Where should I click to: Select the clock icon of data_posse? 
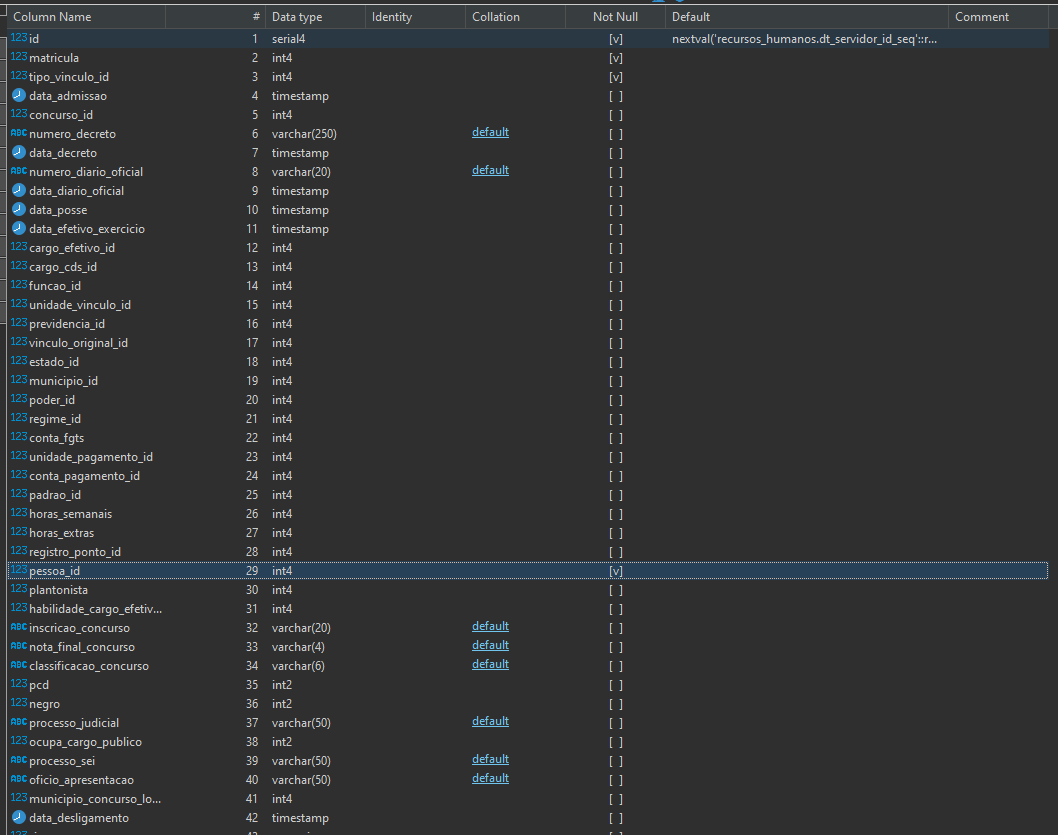(x=19, y=209)
